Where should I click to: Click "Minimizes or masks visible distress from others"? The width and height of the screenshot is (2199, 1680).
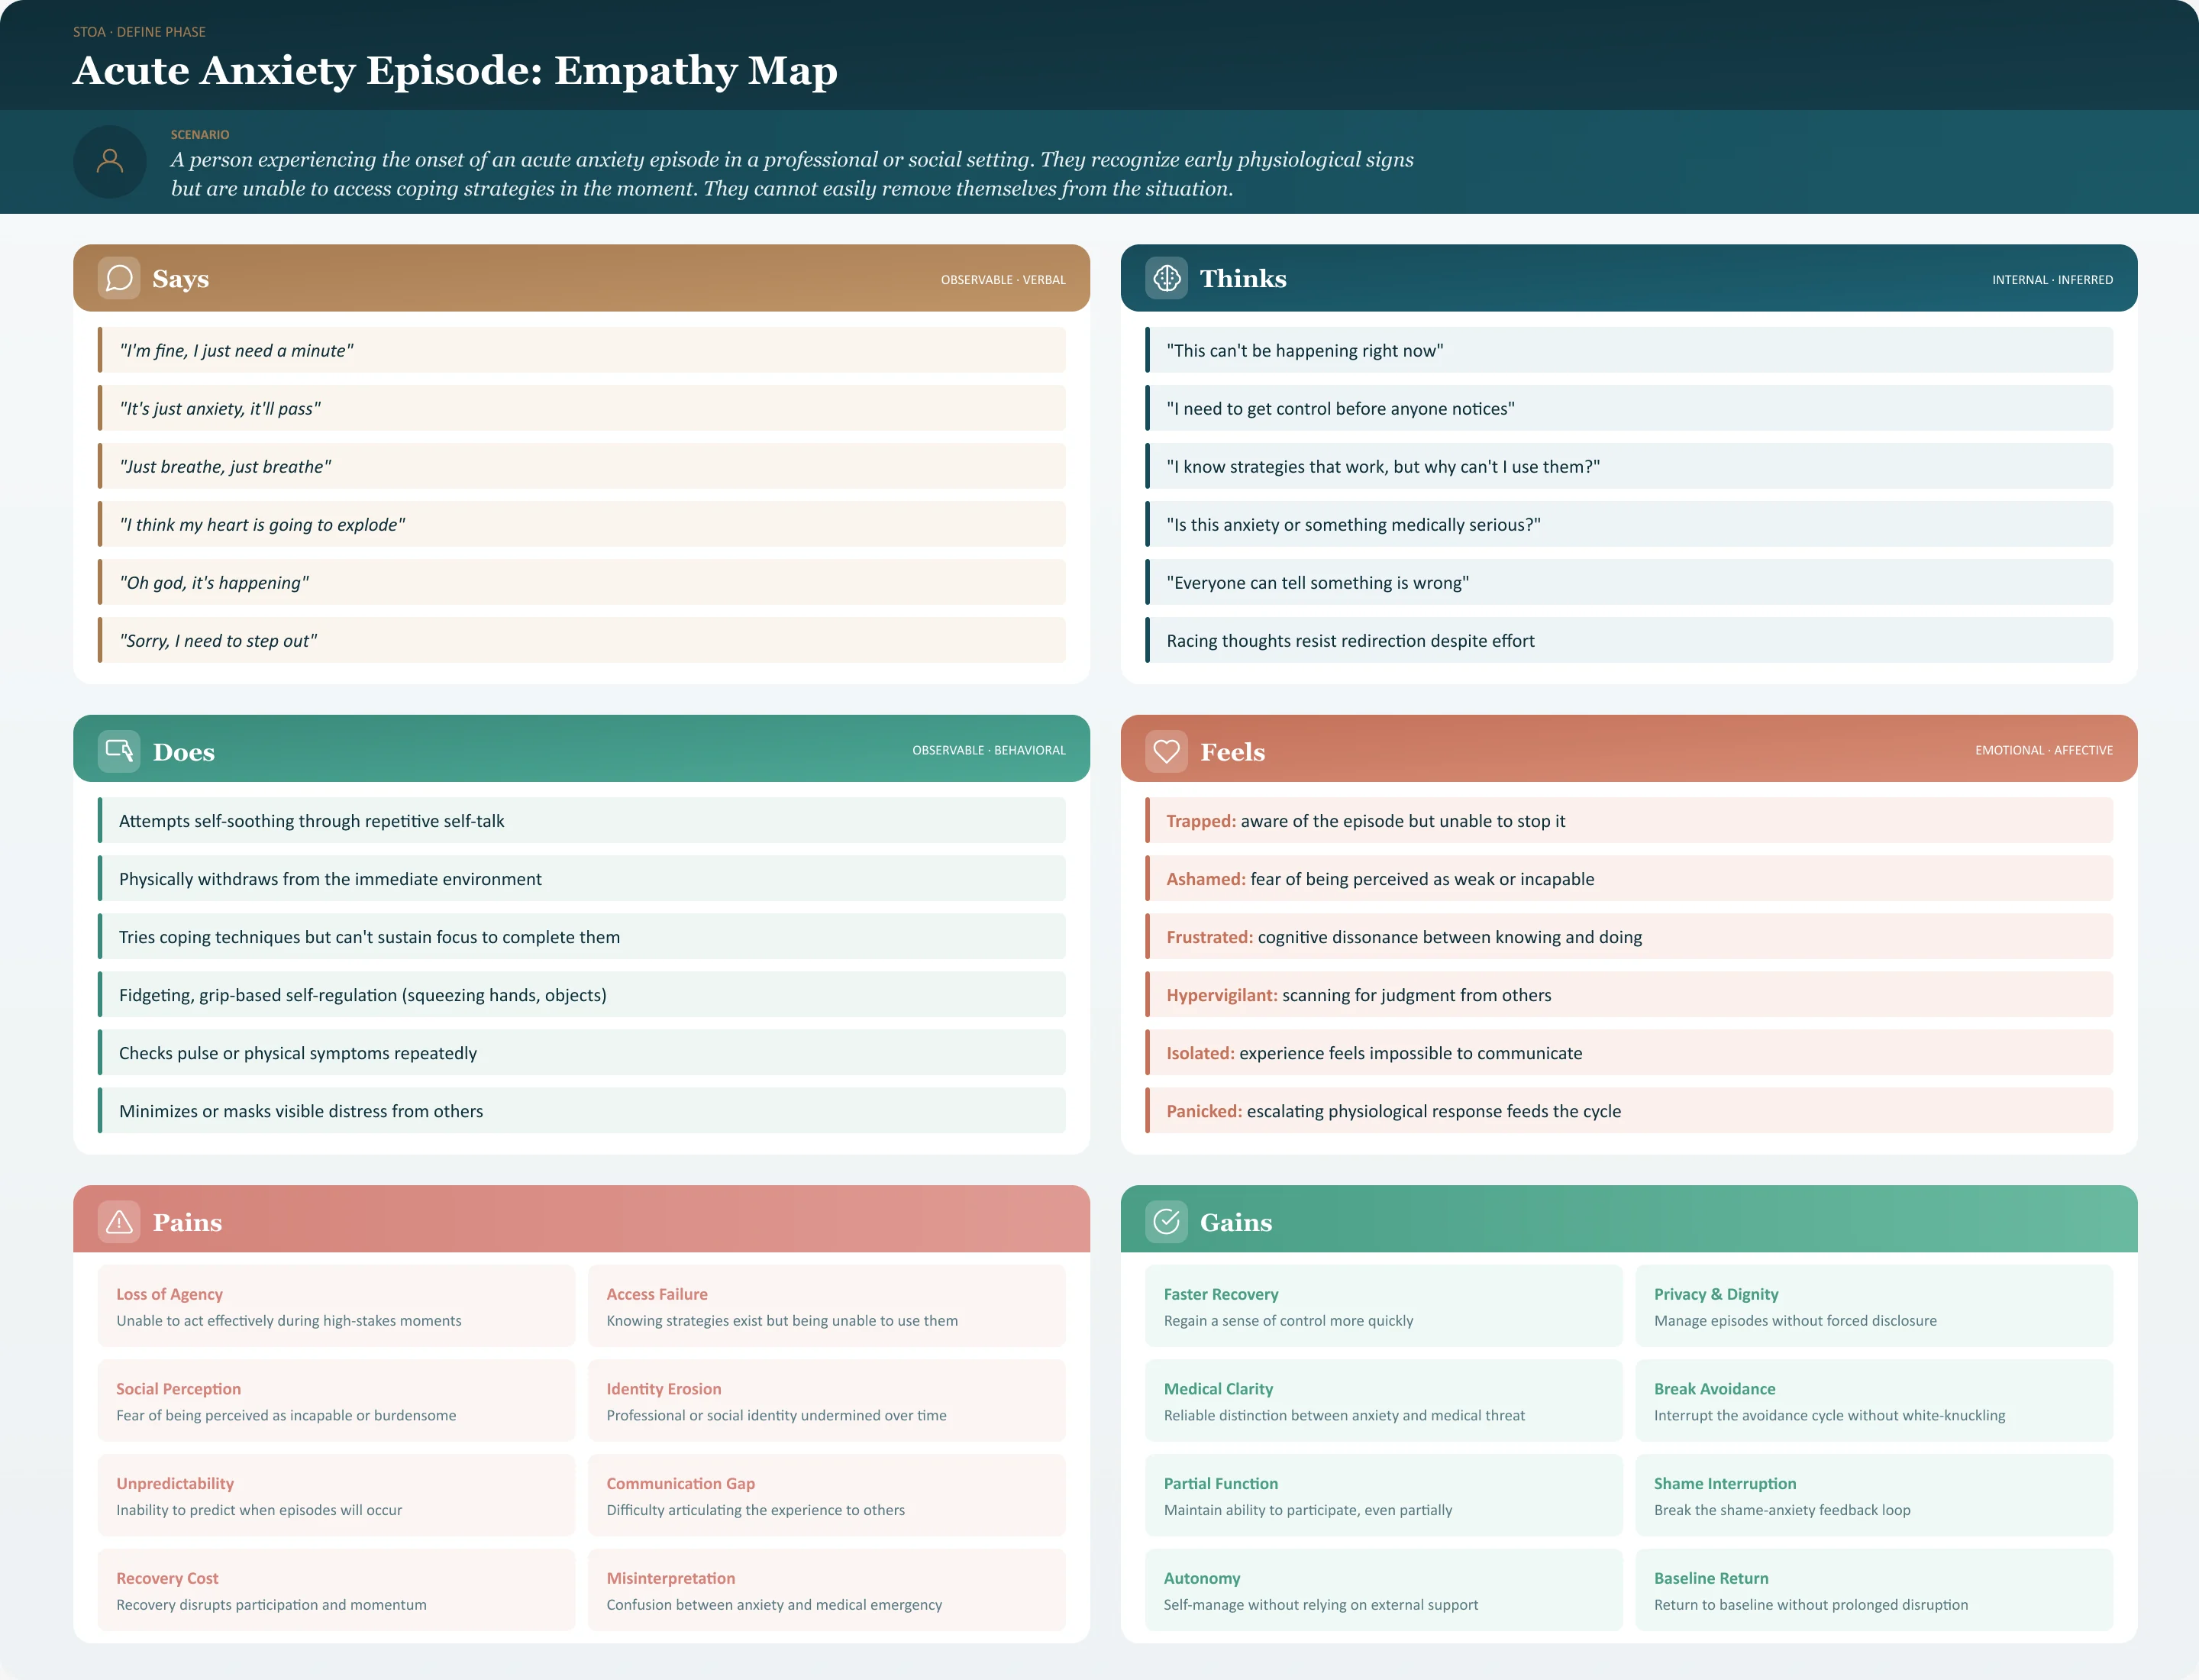pyautogui.click(x=582, y=1110)
